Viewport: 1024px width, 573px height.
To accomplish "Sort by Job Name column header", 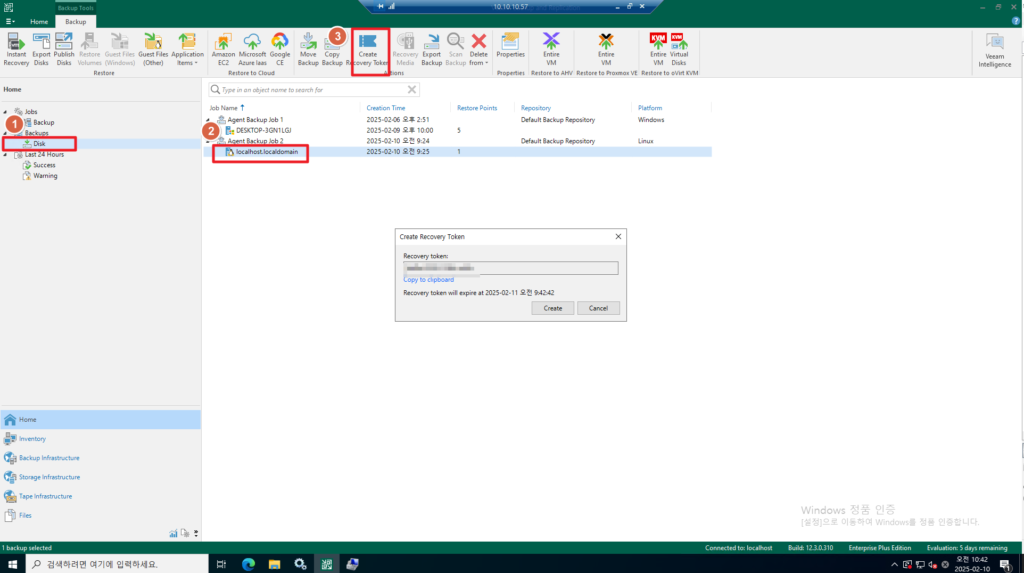I will coord(223,108).
